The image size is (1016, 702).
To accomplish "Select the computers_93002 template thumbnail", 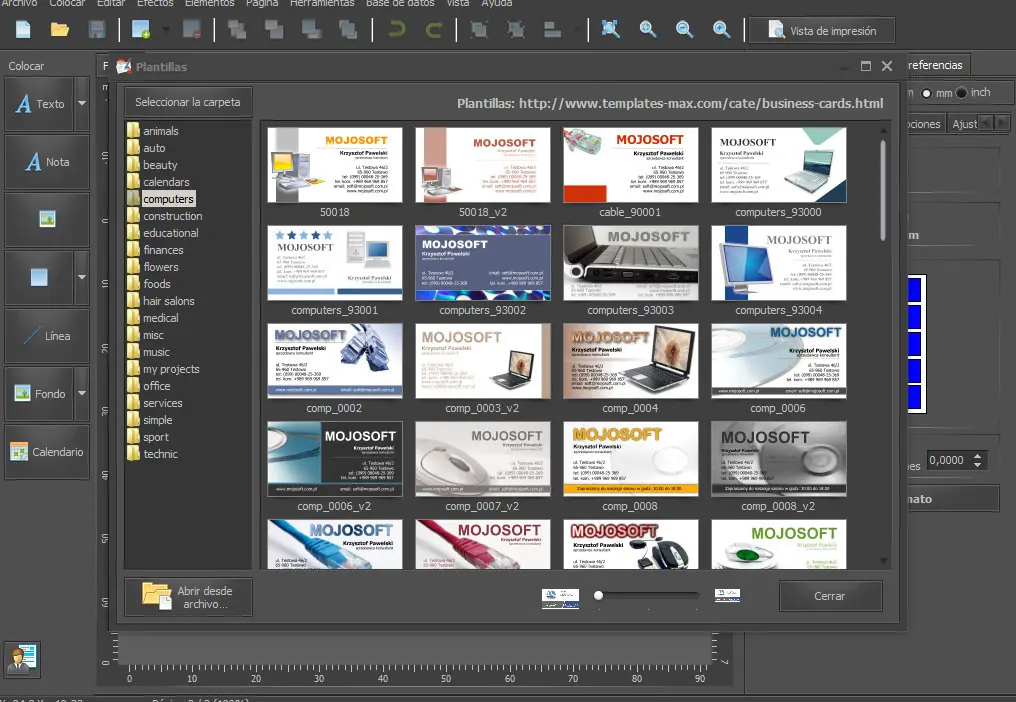I will click(483, 263).
